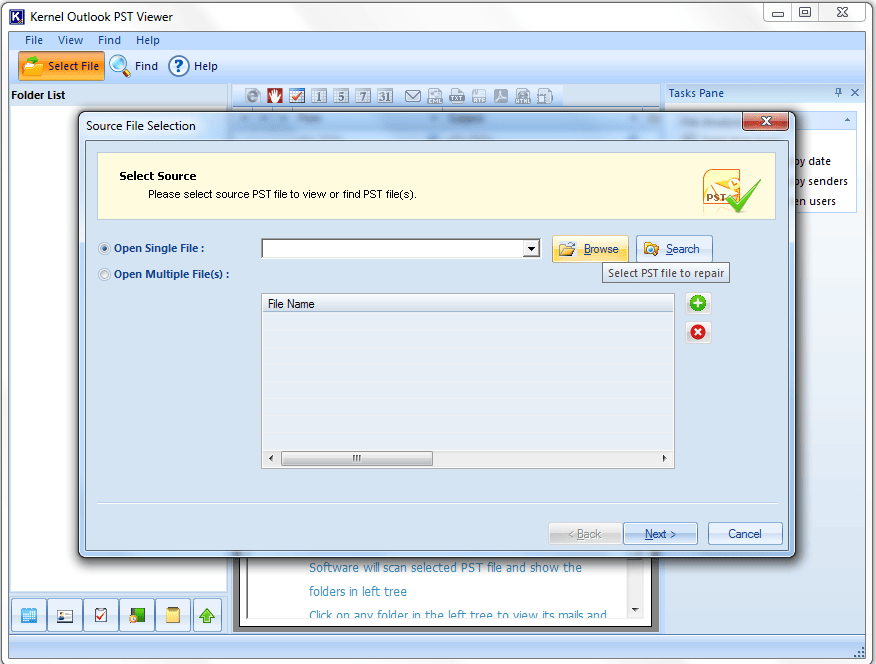Screen dimensions: 876x664
Task: Click the save as EML icon
Action: pyautogui.click(x=435, y=96)
